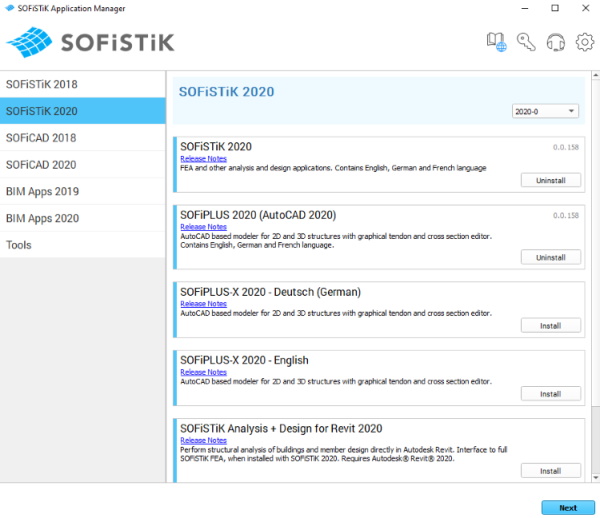
Task: Open Release Notes for SOFiPLUS-X English
Action: 203,372
